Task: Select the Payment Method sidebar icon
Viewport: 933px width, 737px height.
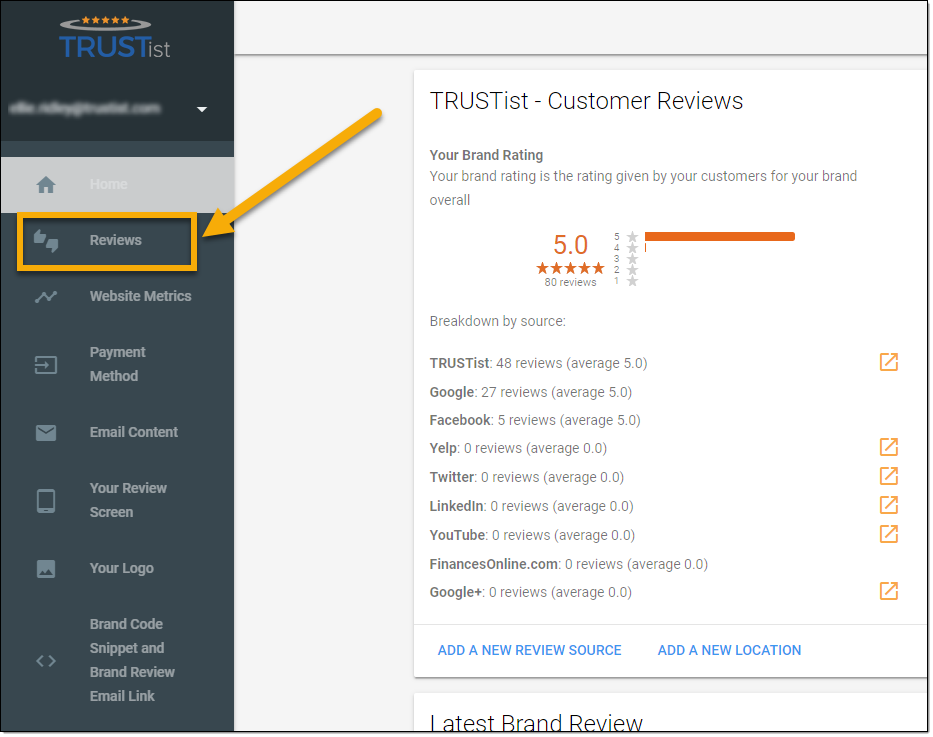Action: (x=45, y=363)
